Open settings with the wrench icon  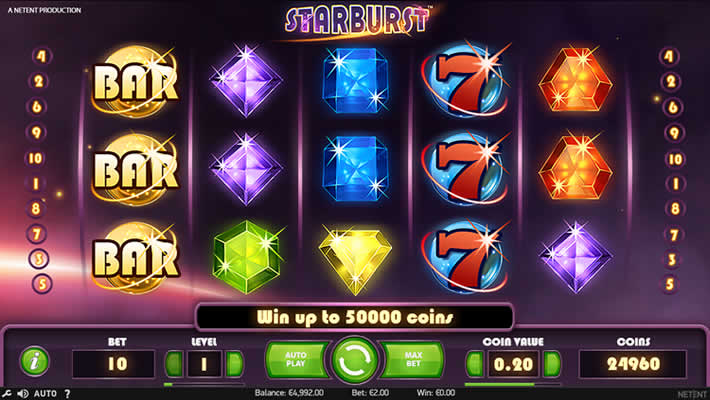point(6,393)
